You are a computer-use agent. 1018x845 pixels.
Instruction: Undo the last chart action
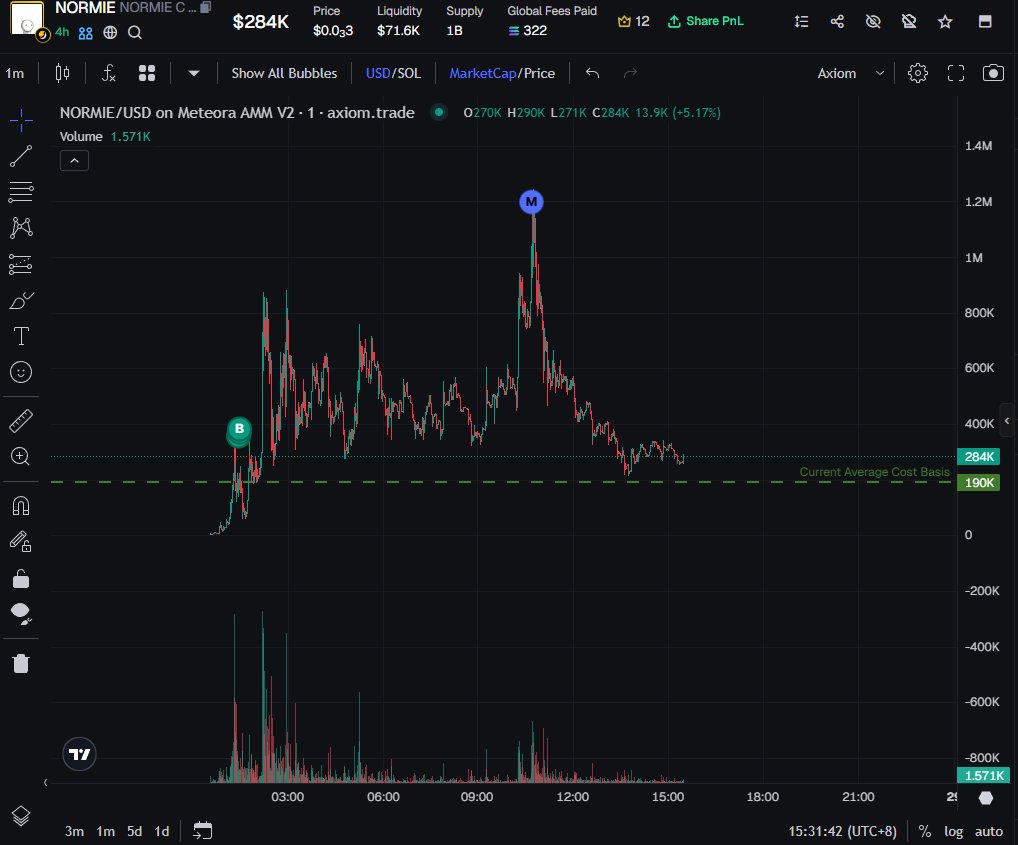tap(592, 73)
